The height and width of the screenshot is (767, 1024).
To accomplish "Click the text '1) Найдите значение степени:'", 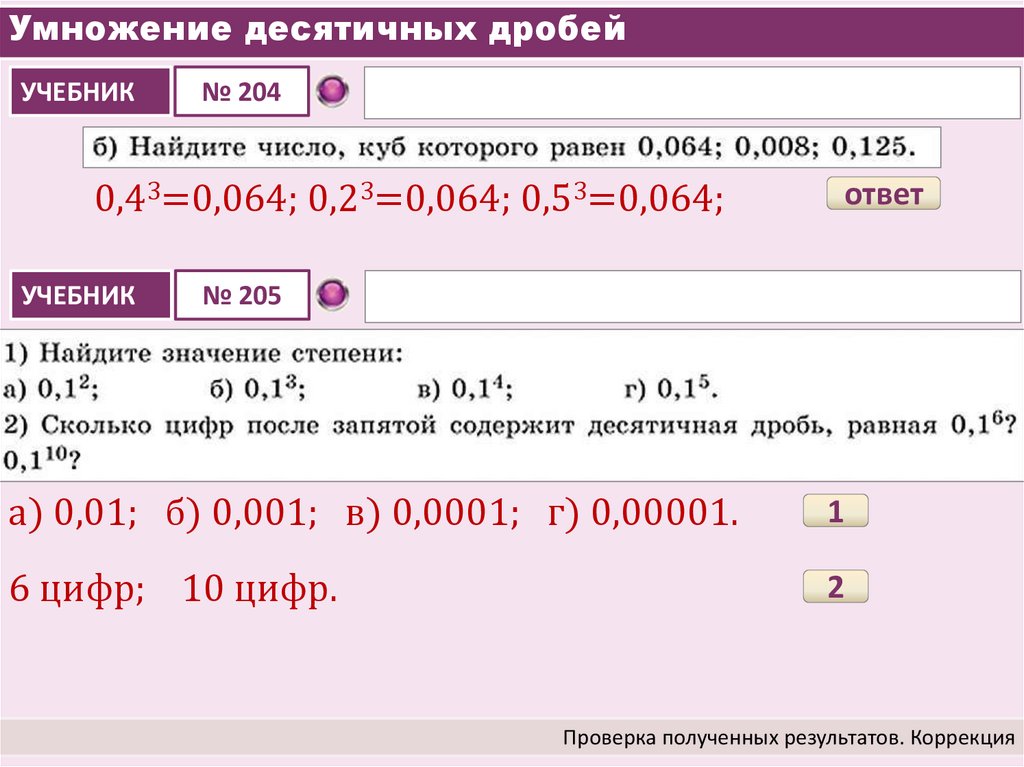I will pyautogui.click(x=203, y=353).
